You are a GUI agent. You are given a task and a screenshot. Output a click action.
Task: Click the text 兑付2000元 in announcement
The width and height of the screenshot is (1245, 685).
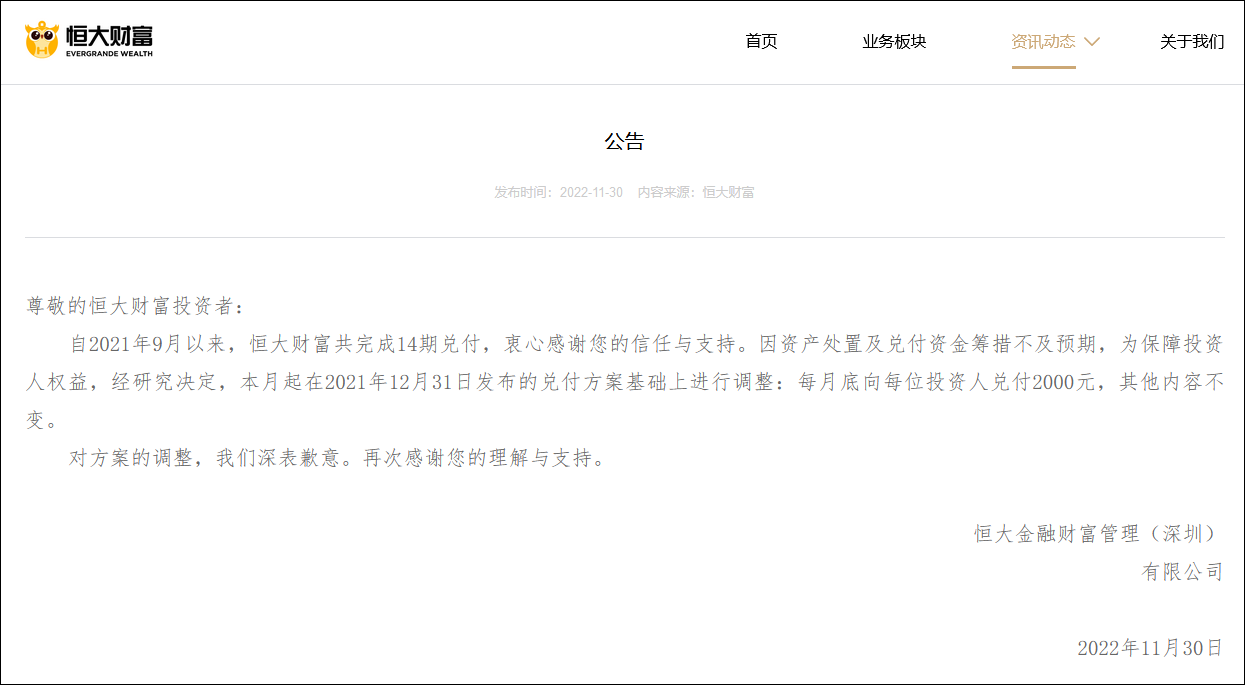(x=1060, y=380)
